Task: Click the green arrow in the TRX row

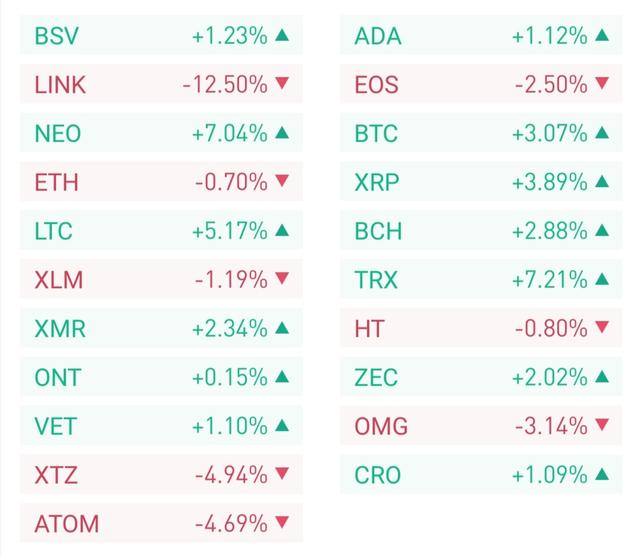Action: pyautogui.click(x=602, y=280)
